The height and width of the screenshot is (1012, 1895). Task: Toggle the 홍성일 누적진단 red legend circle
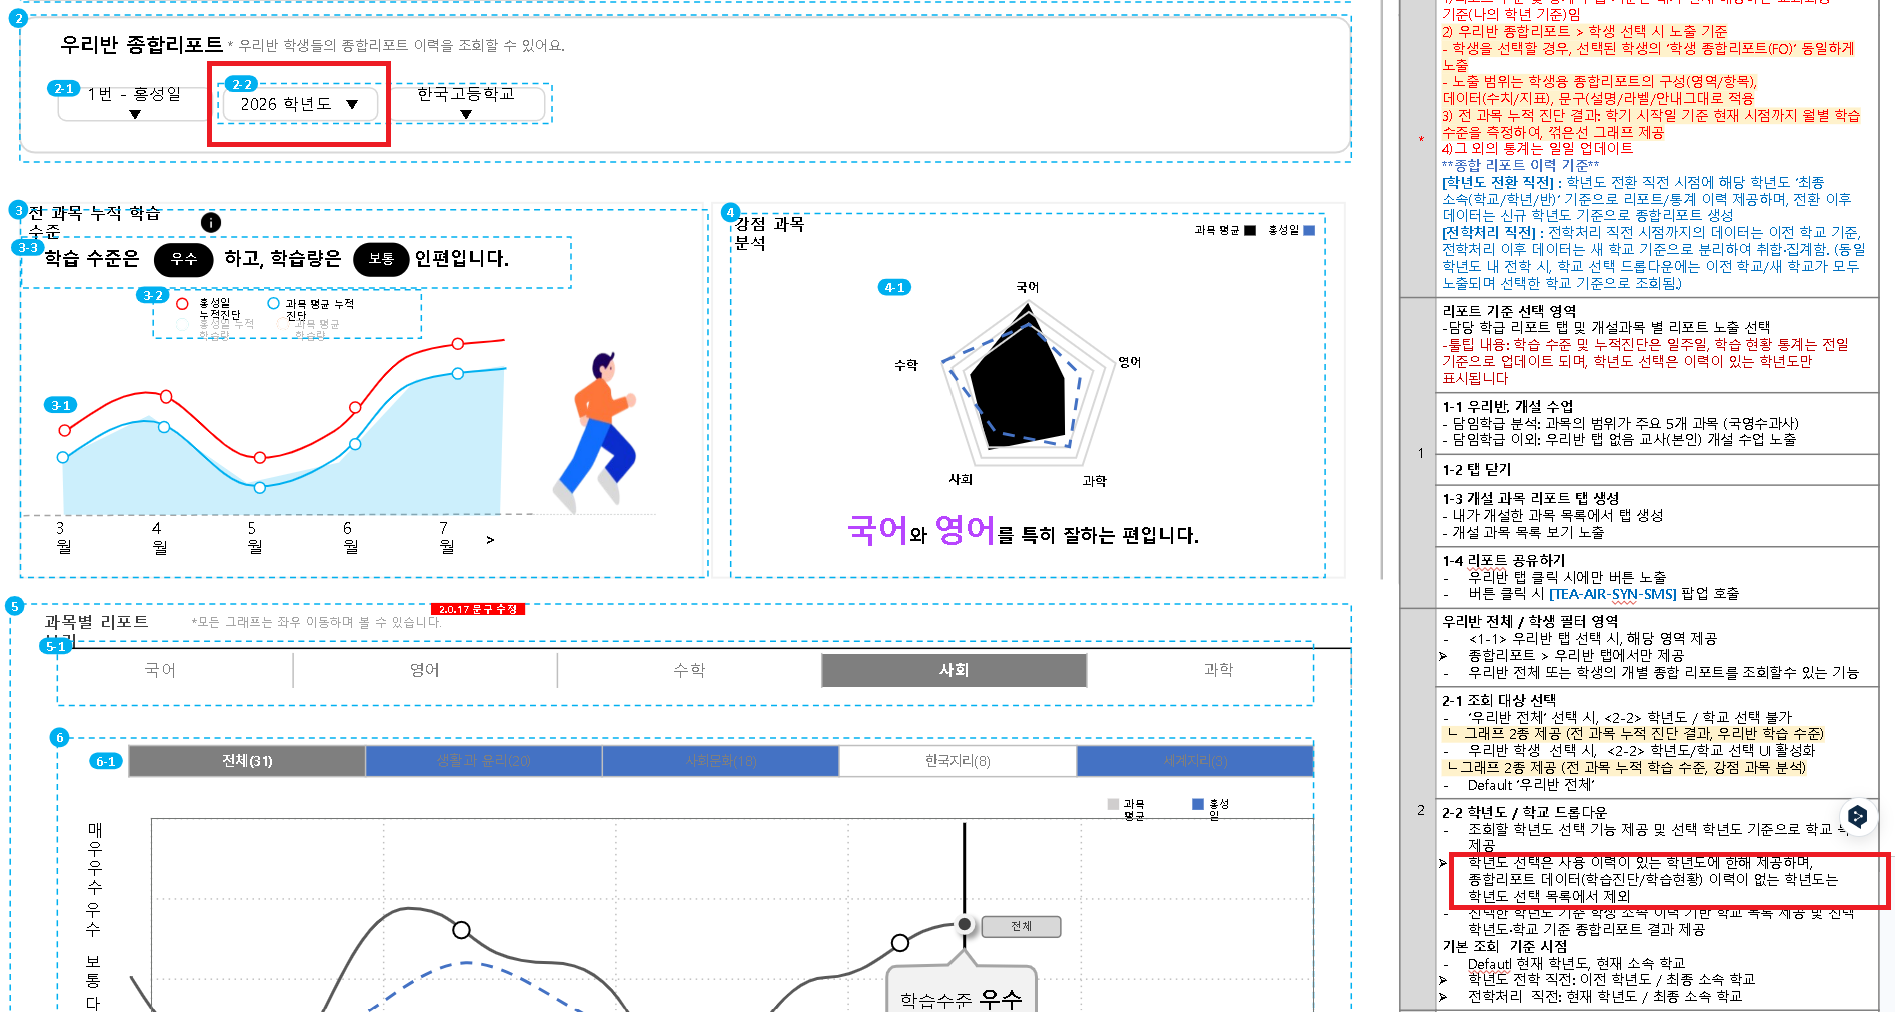(182, 304)
